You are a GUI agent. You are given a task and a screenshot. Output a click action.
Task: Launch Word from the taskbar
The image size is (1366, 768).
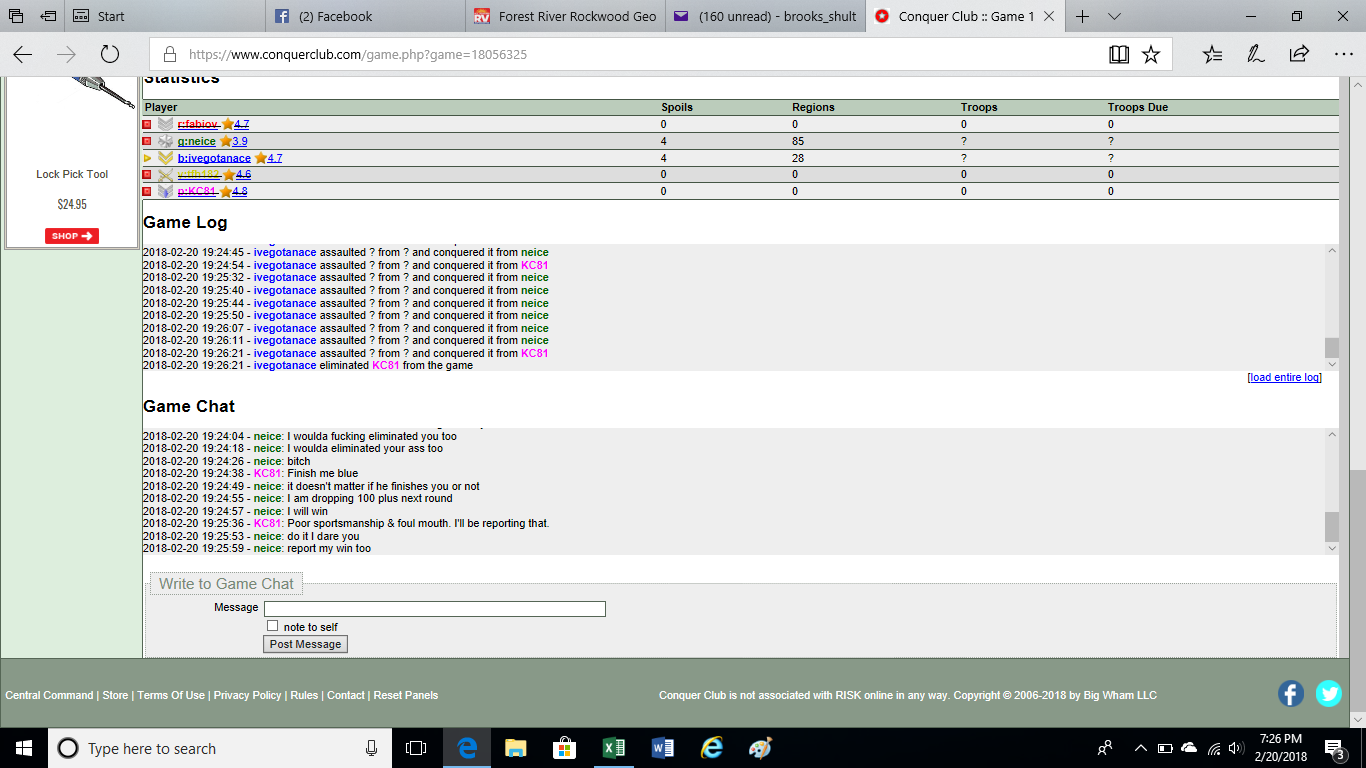(x=663, y=748)
